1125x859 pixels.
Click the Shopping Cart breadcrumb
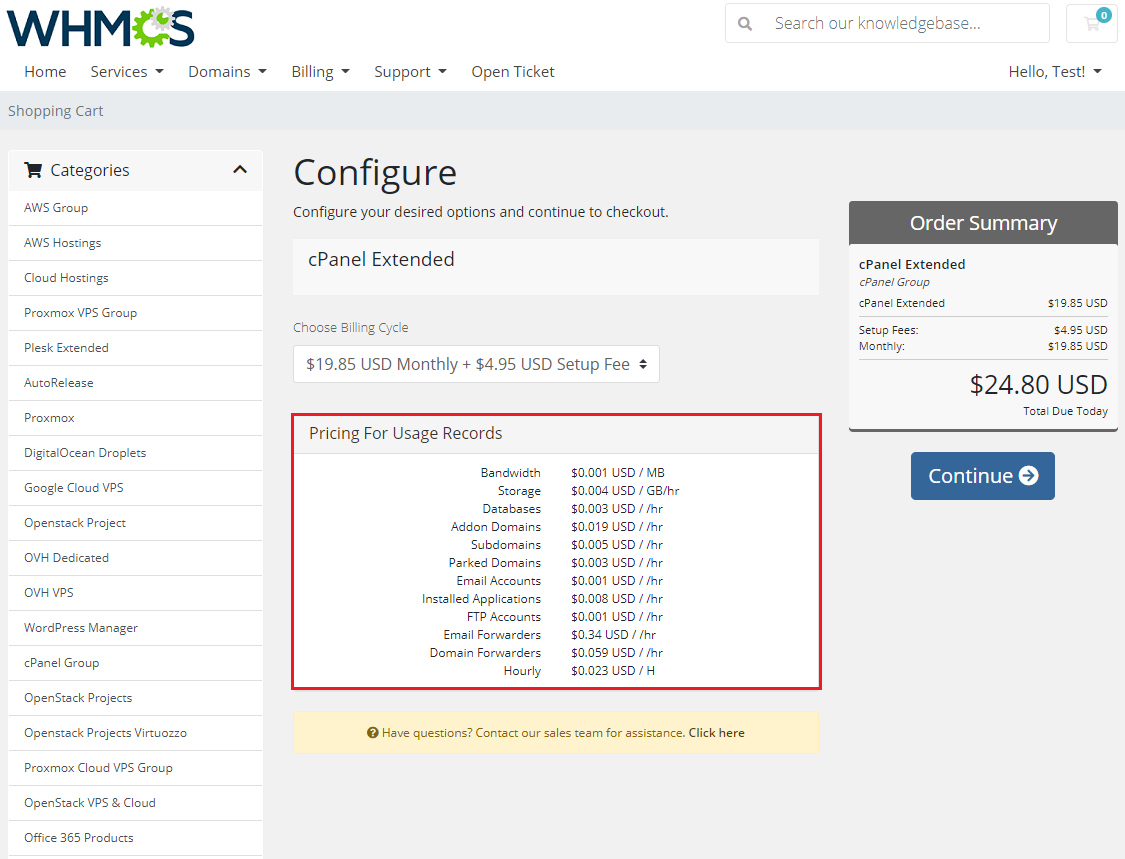pyautogui.click(x=56, y=111)
